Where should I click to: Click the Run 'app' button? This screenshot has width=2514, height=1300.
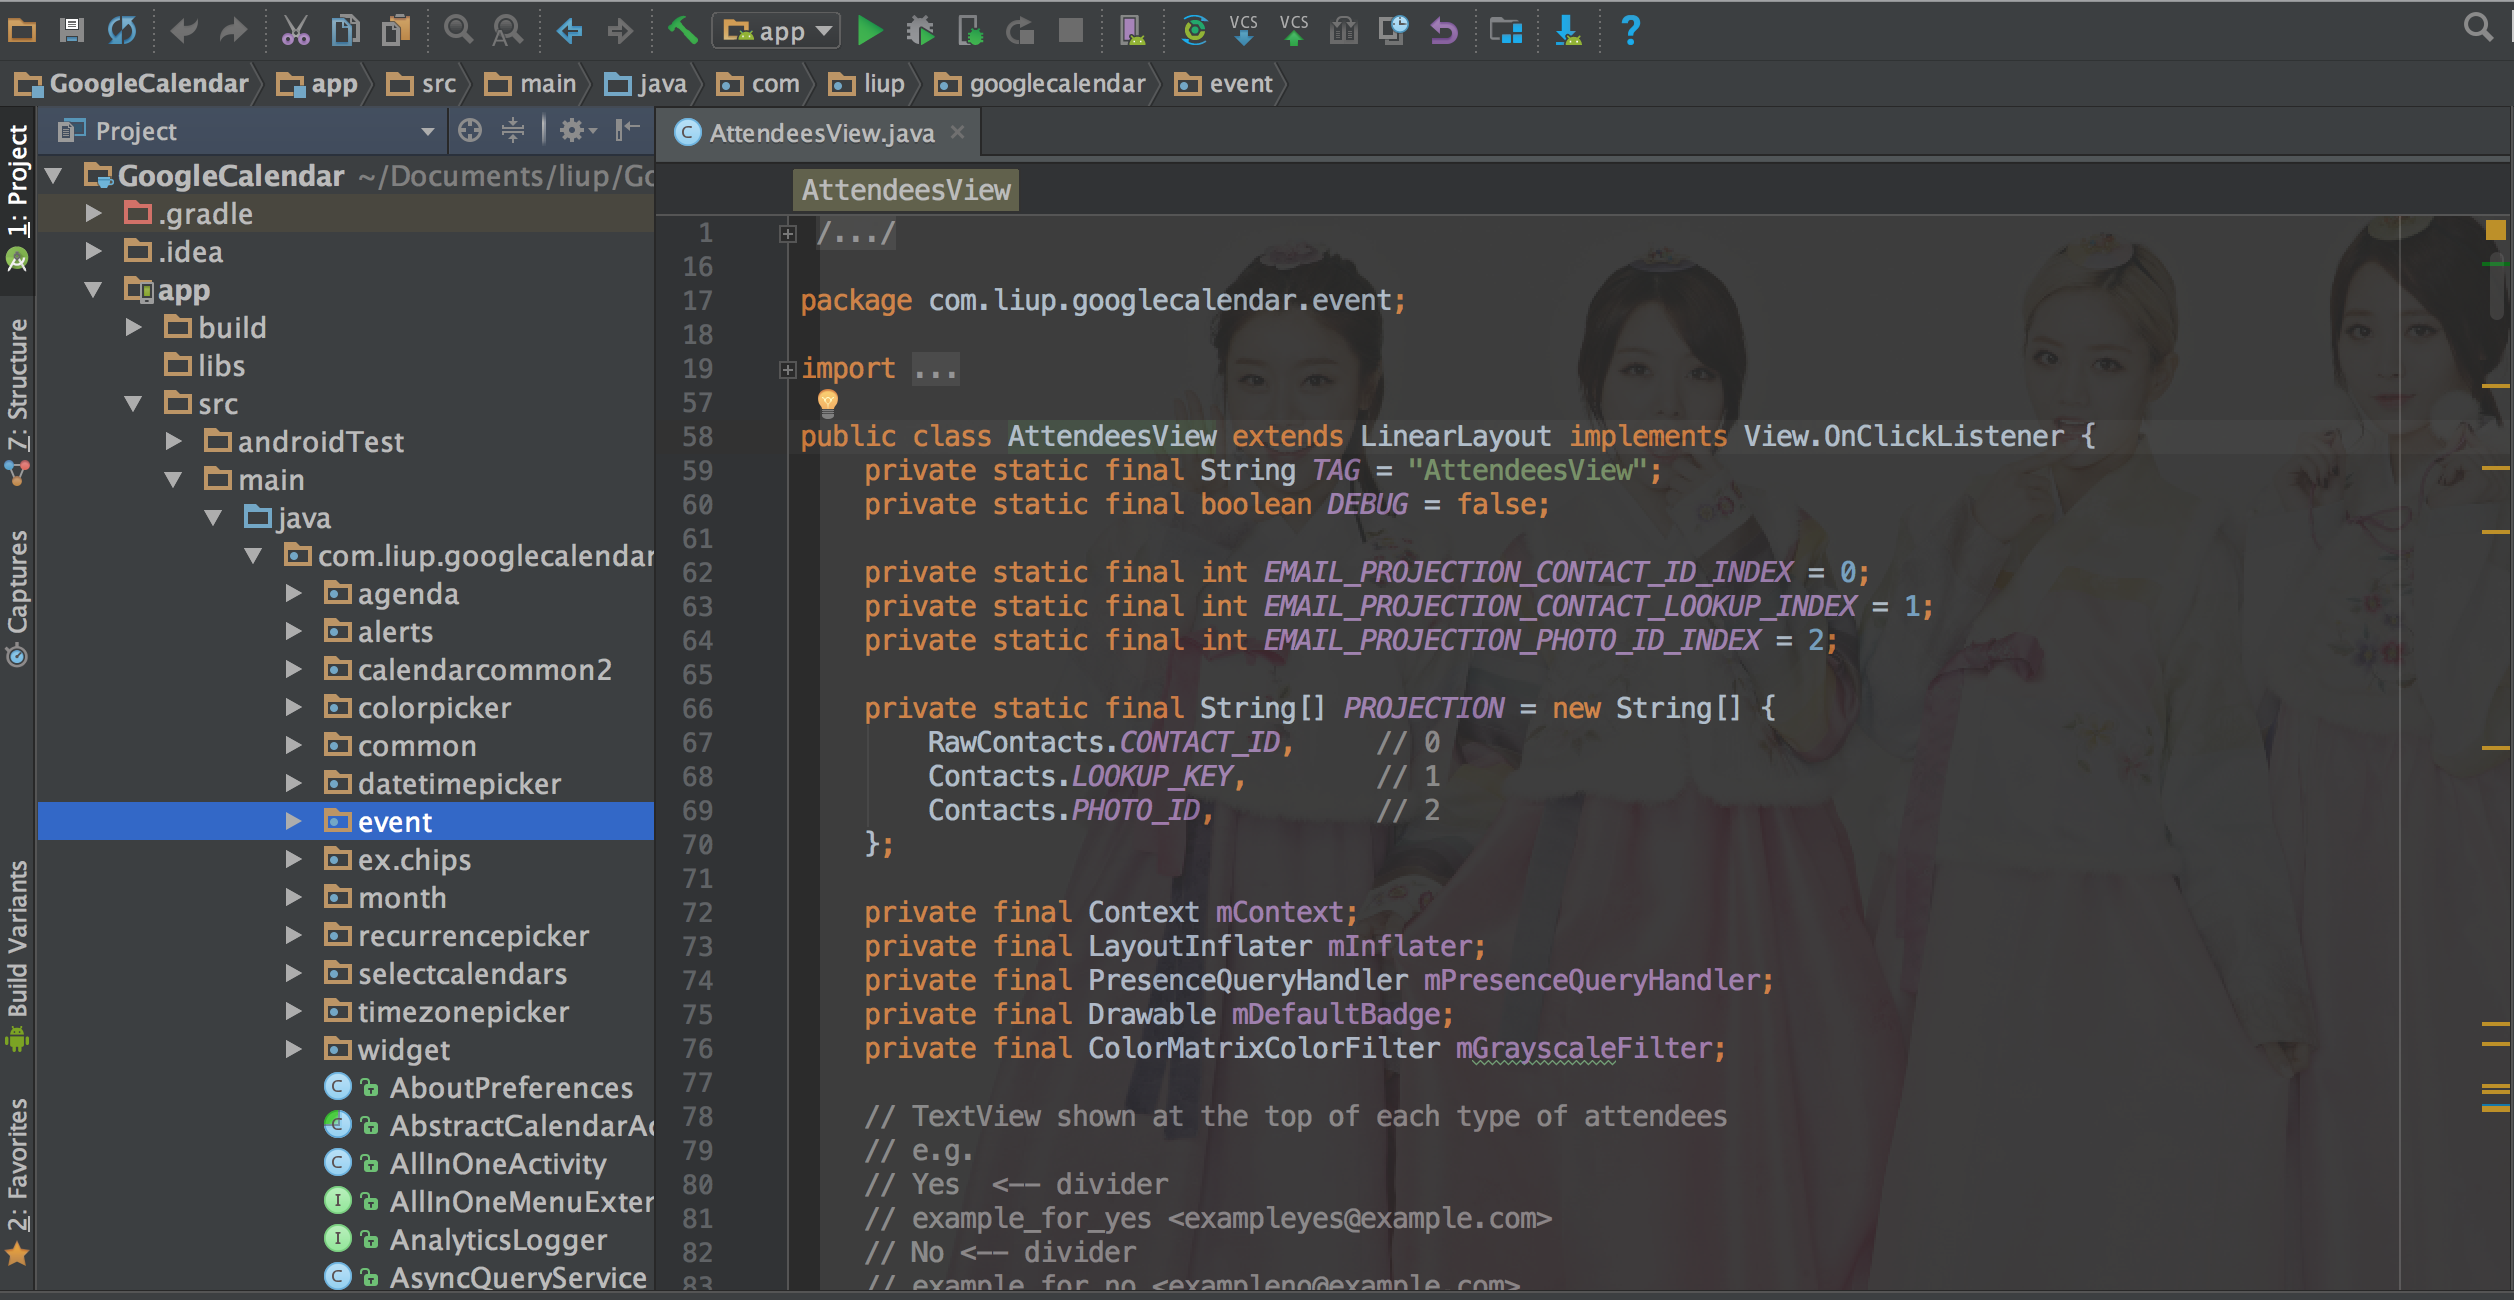click(873, 32)
